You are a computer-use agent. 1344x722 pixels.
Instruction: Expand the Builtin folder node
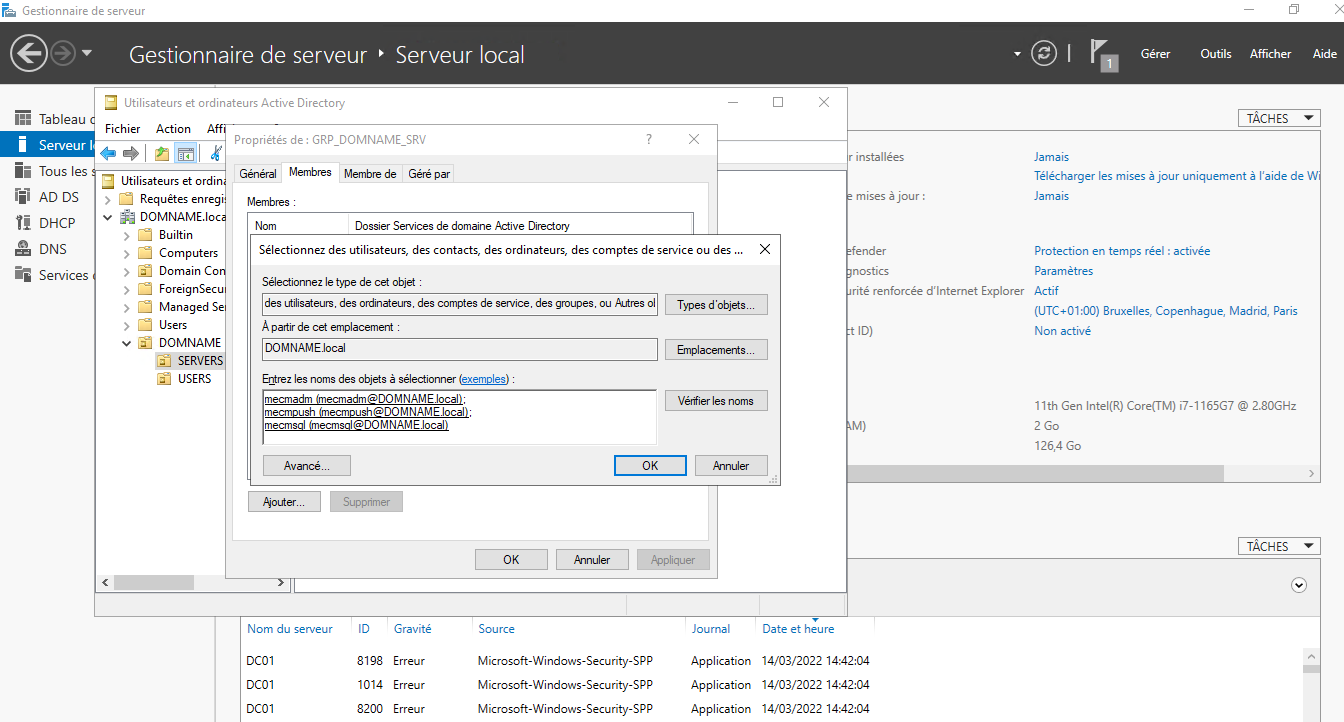(127, 235)
